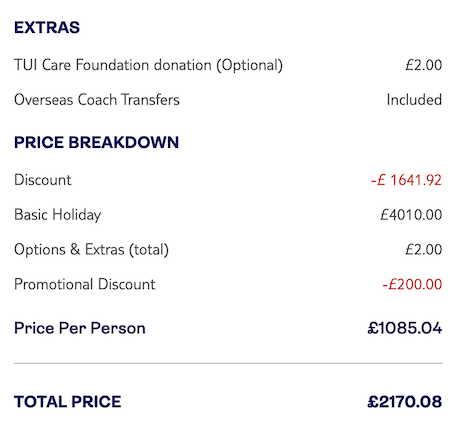Viewport: 454px width, 446px height.
Task: Select Options & Extras (total) label
Action: coord(91,250)
